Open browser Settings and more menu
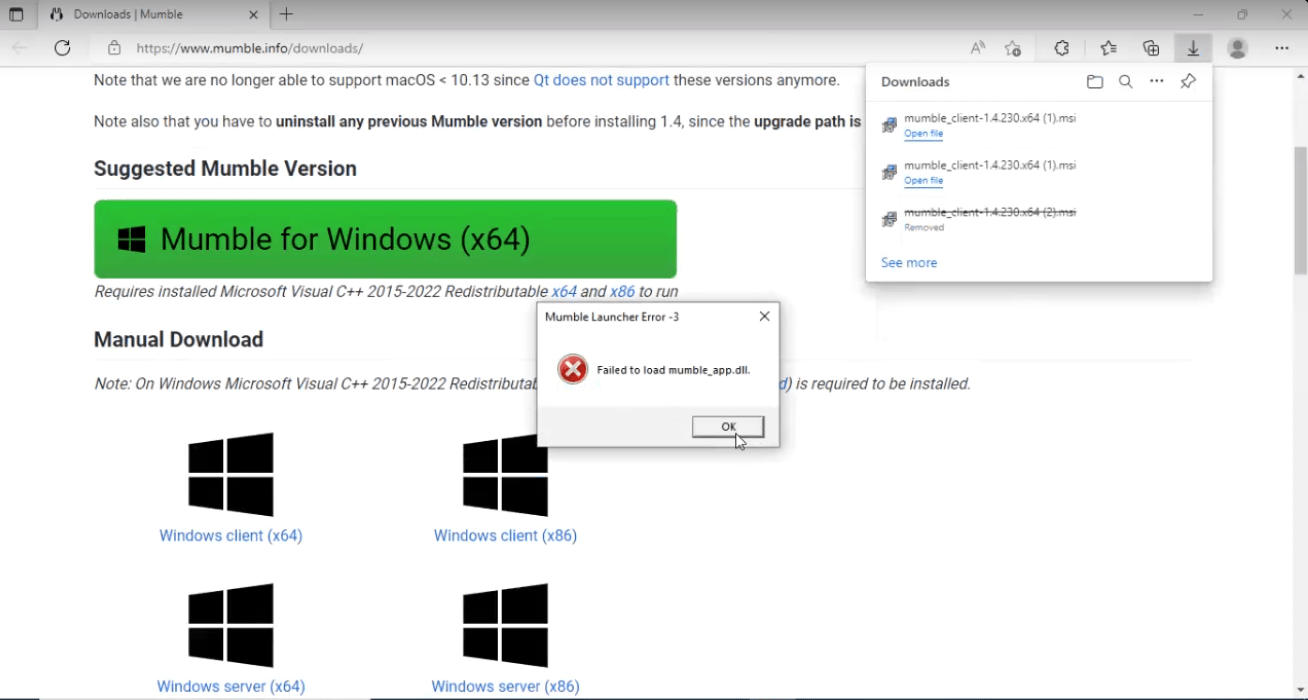1308x700 pixels. tap(1282, 48)
